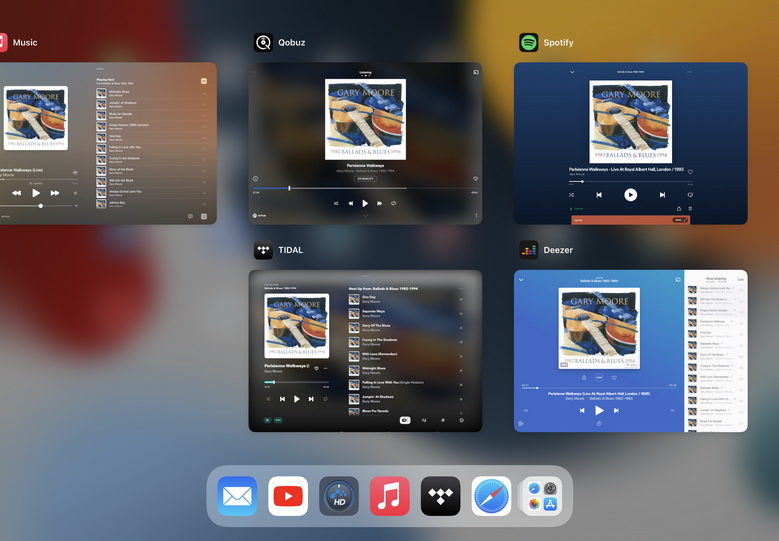Play the track in Deezer window
Image resolution: width=779 pixels, height=541 pixels.
pyautogui.click(x=599, y=410)
